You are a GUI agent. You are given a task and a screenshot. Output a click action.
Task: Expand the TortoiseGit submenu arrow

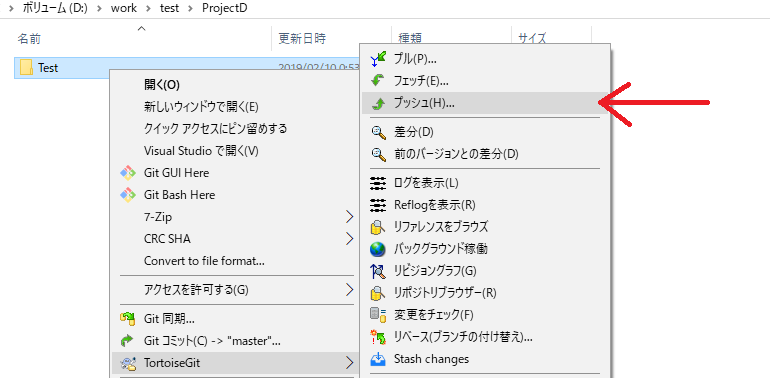pos(349,363)
